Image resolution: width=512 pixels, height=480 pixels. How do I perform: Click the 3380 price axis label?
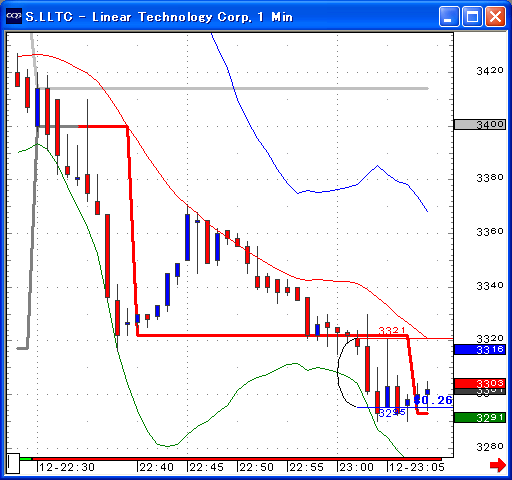(x=490, y=178)
